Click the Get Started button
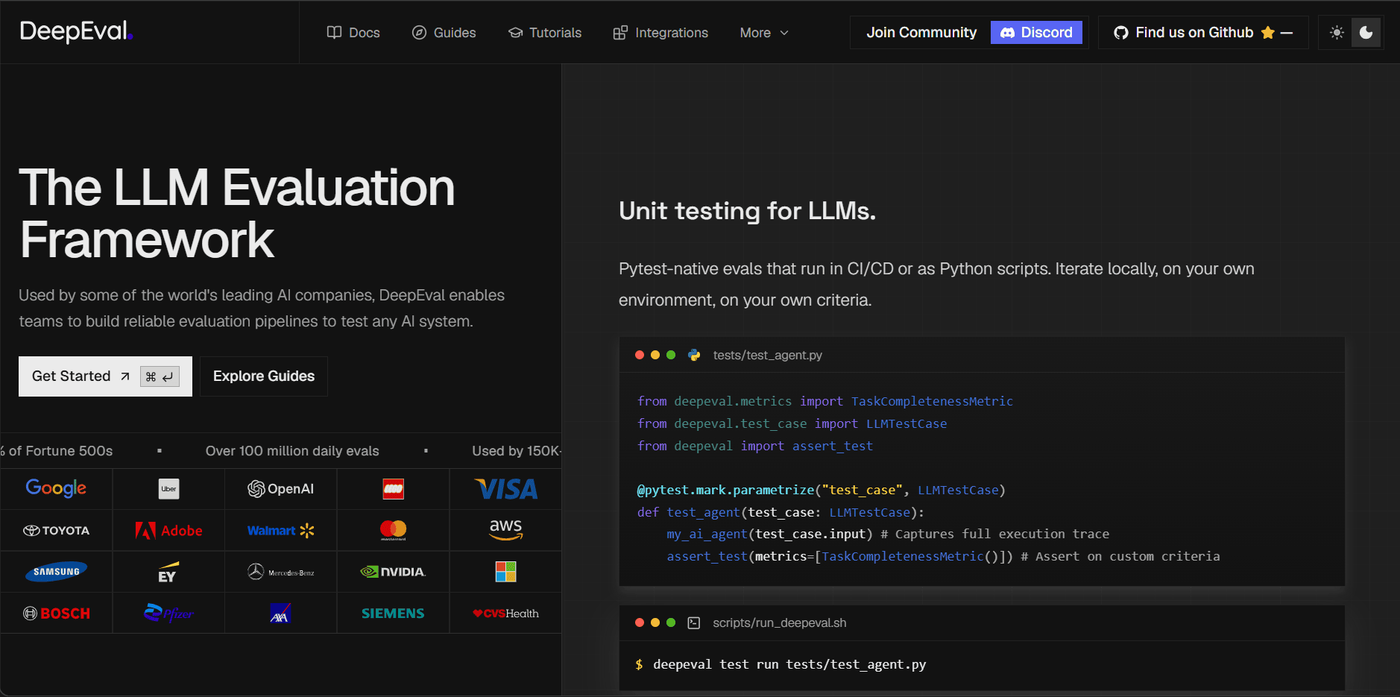 105,376
